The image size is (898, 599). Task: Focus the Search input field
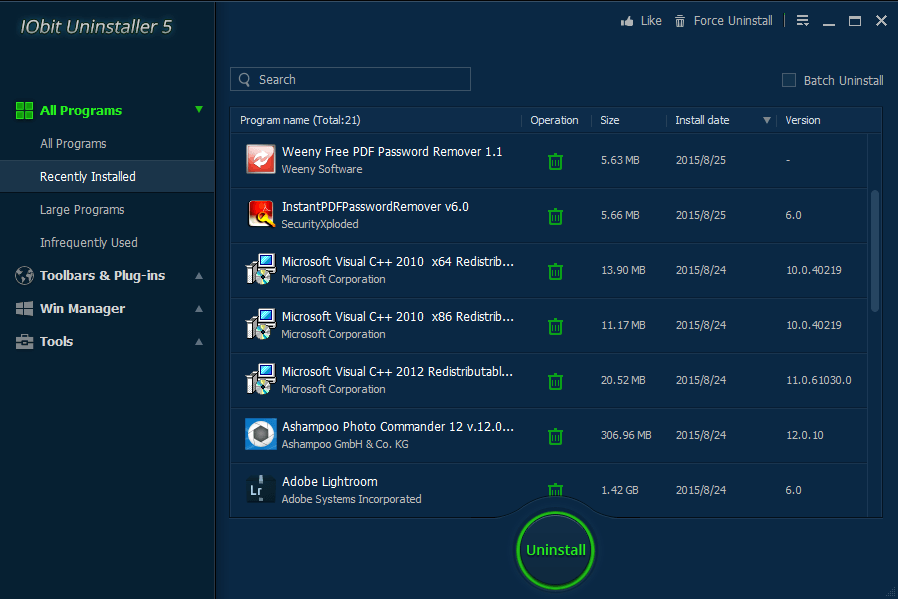click(x=350, y=80)
